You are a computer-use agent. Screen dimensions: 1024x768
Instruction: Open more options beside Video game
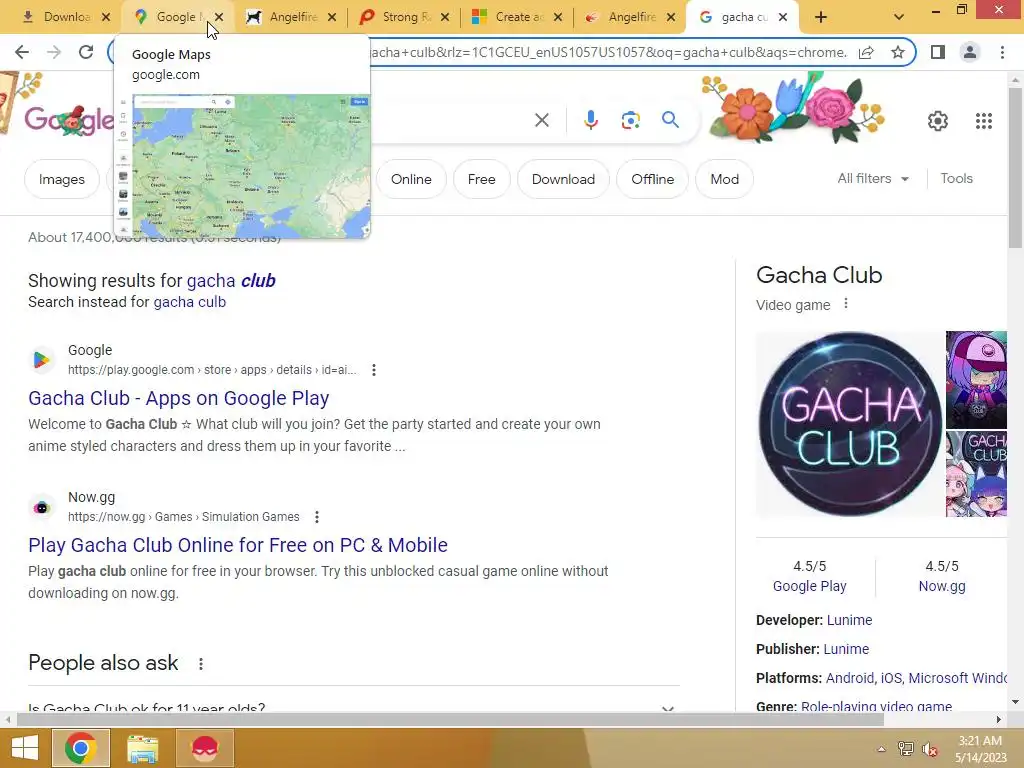point(846,304)
